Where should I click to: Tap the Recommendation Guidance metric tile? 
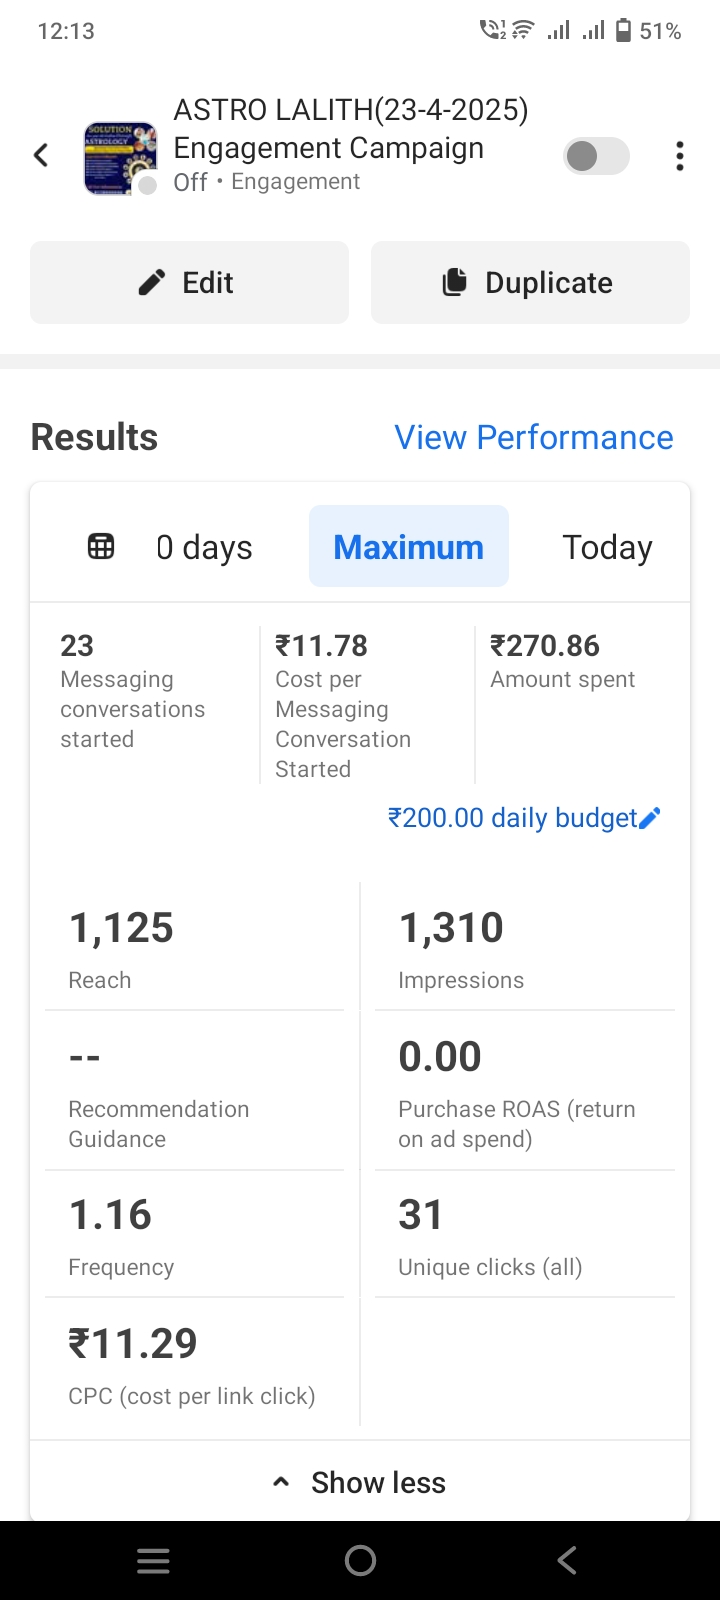[x=195, y=1095]
